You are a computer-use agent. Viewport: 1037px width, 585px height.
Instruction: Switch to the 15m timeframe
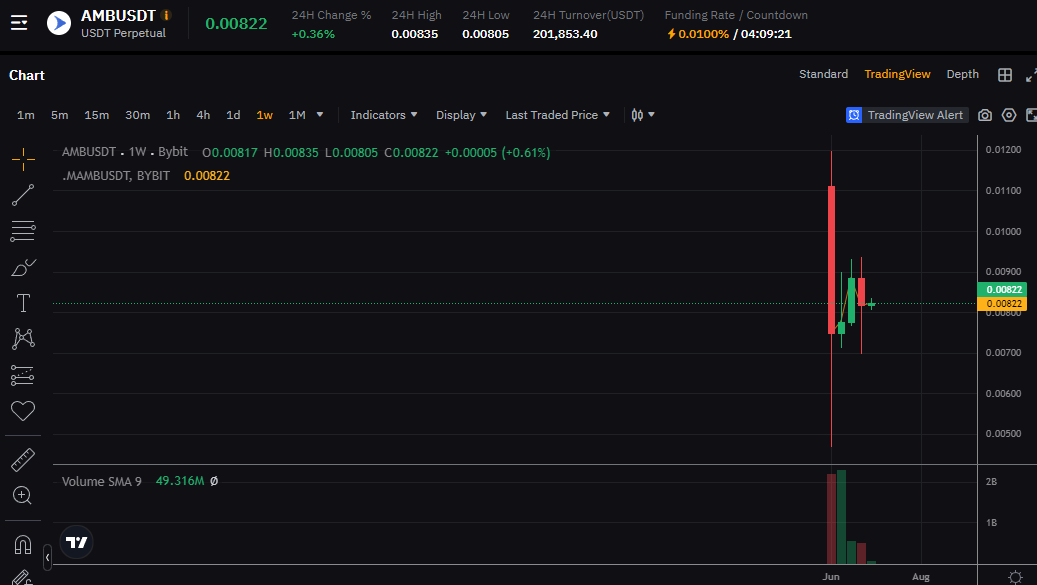[x=97, y=115]
